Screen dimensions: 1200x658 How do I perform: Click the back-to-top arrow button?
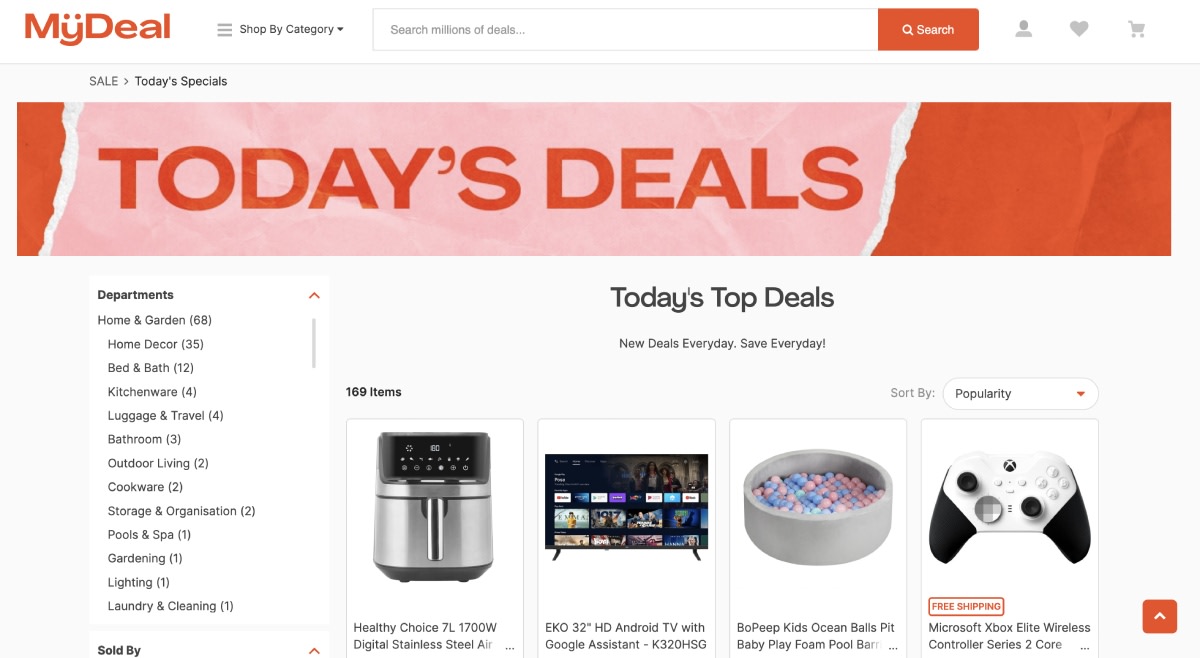pos(1160,616)
